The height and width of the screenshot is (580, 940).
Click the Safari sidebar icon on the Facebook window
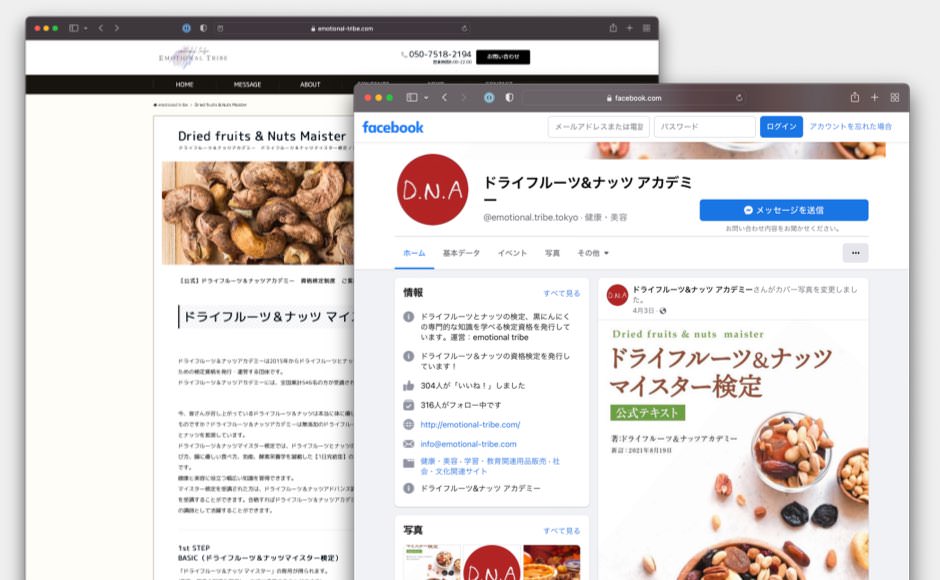coord(410,97)
